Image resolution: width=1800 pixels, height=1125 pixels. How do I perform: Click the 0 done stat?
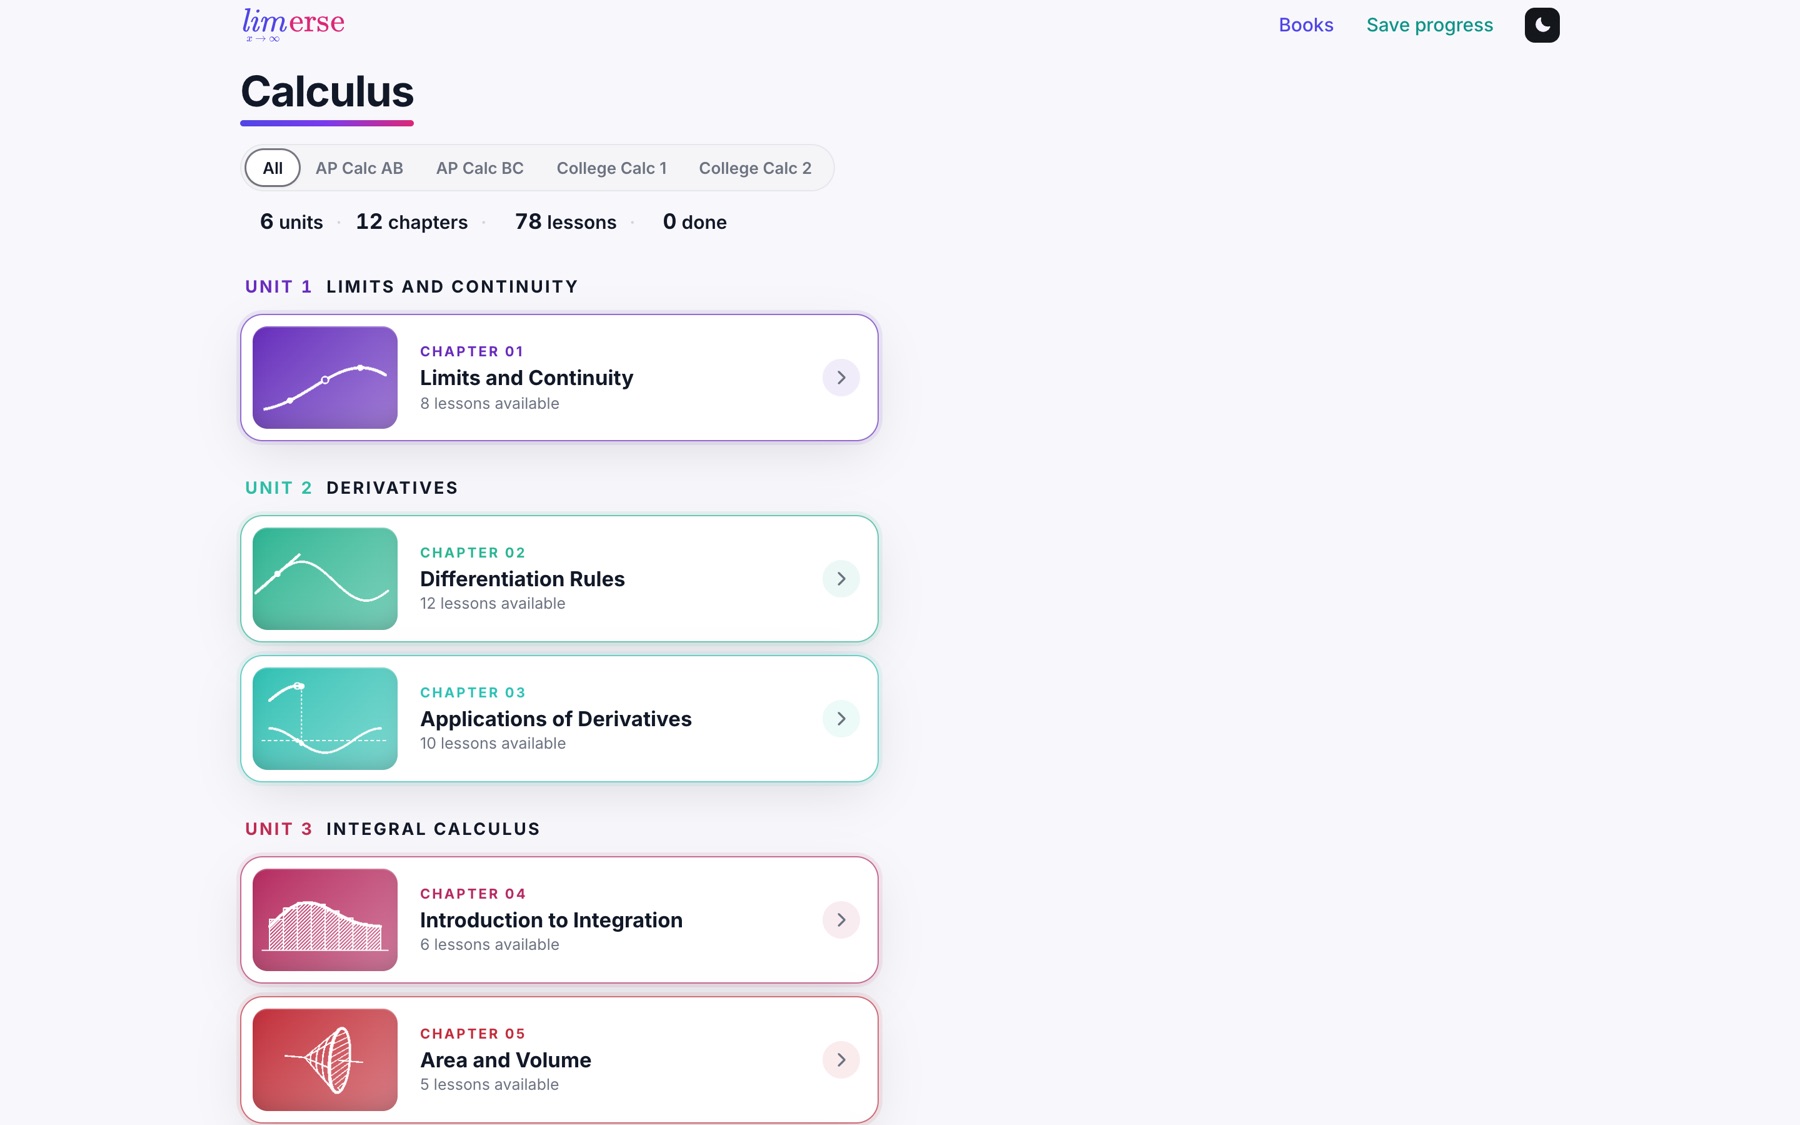coord(694,222)
